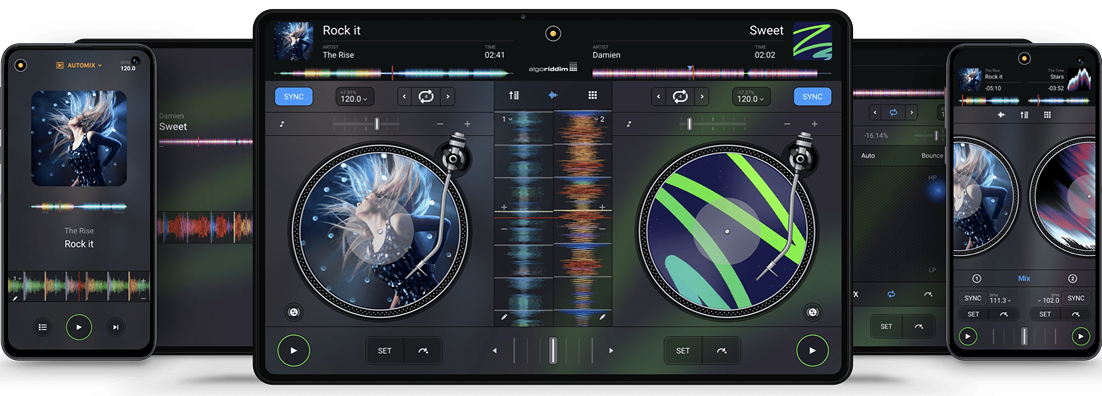Open the AUTOMIX dropdown on left phone

click(79, 65)
